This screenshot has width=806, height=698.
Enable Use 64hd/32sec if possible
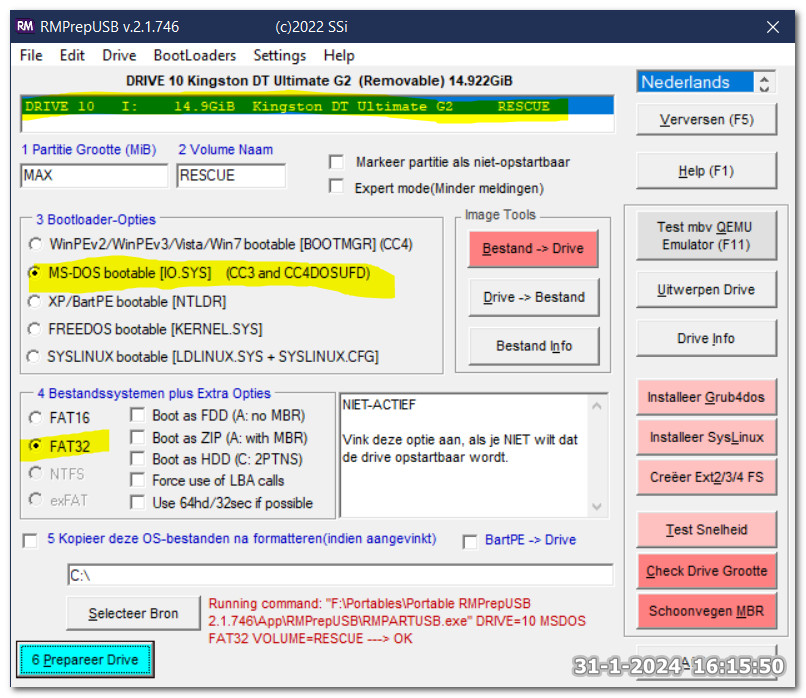point(137,502)
